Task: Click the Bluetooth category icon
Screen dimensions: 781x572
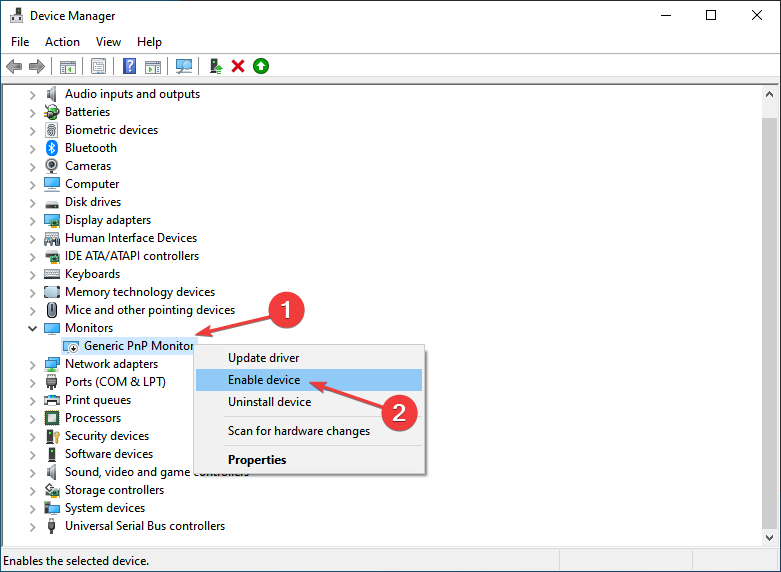Action: coord(52,148)
